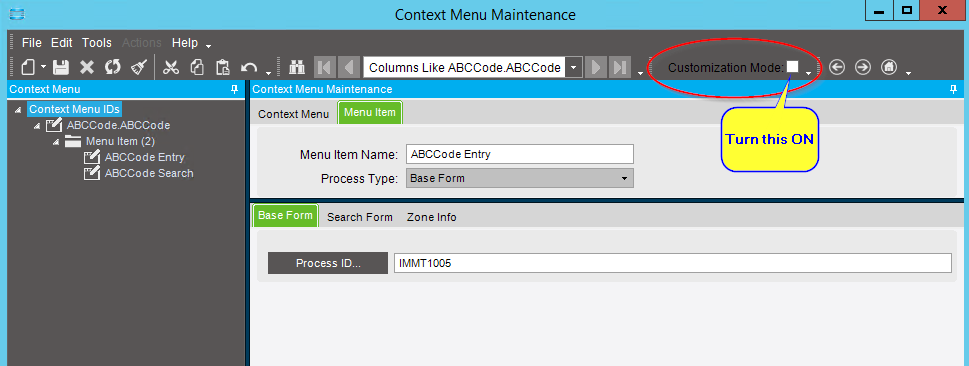Screen dimensions: 969x366
Task: Click the Undo arrow icon
Action: pyautogui.click(x=249, y=67)
